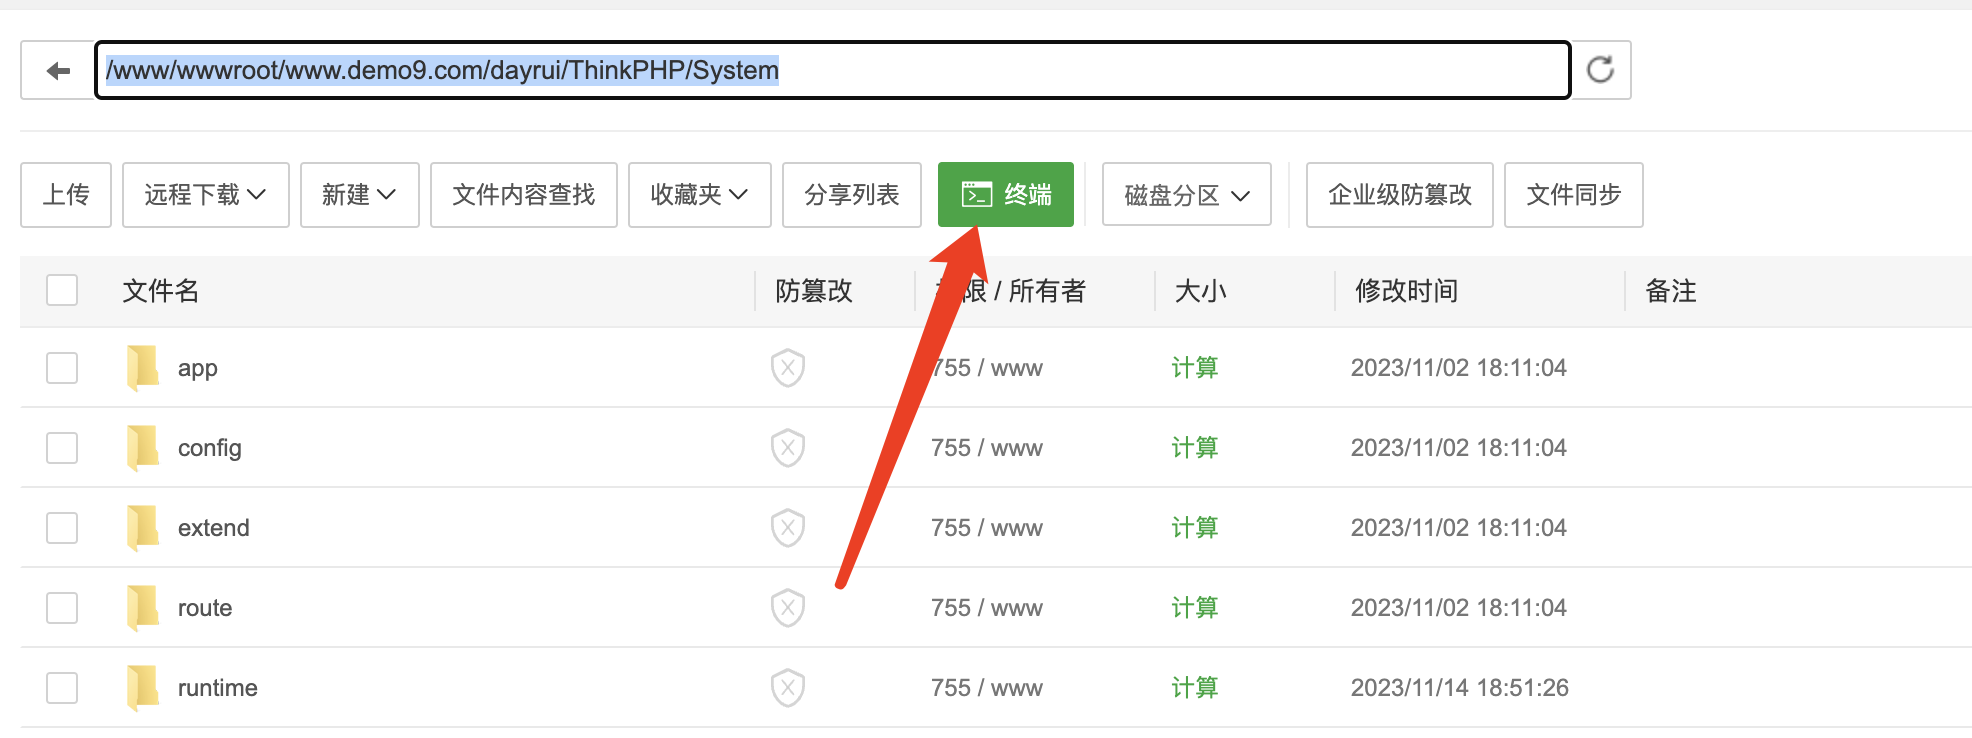
Task: Launch the green 终端 terminal button
Action: (x=1006, y=195)
